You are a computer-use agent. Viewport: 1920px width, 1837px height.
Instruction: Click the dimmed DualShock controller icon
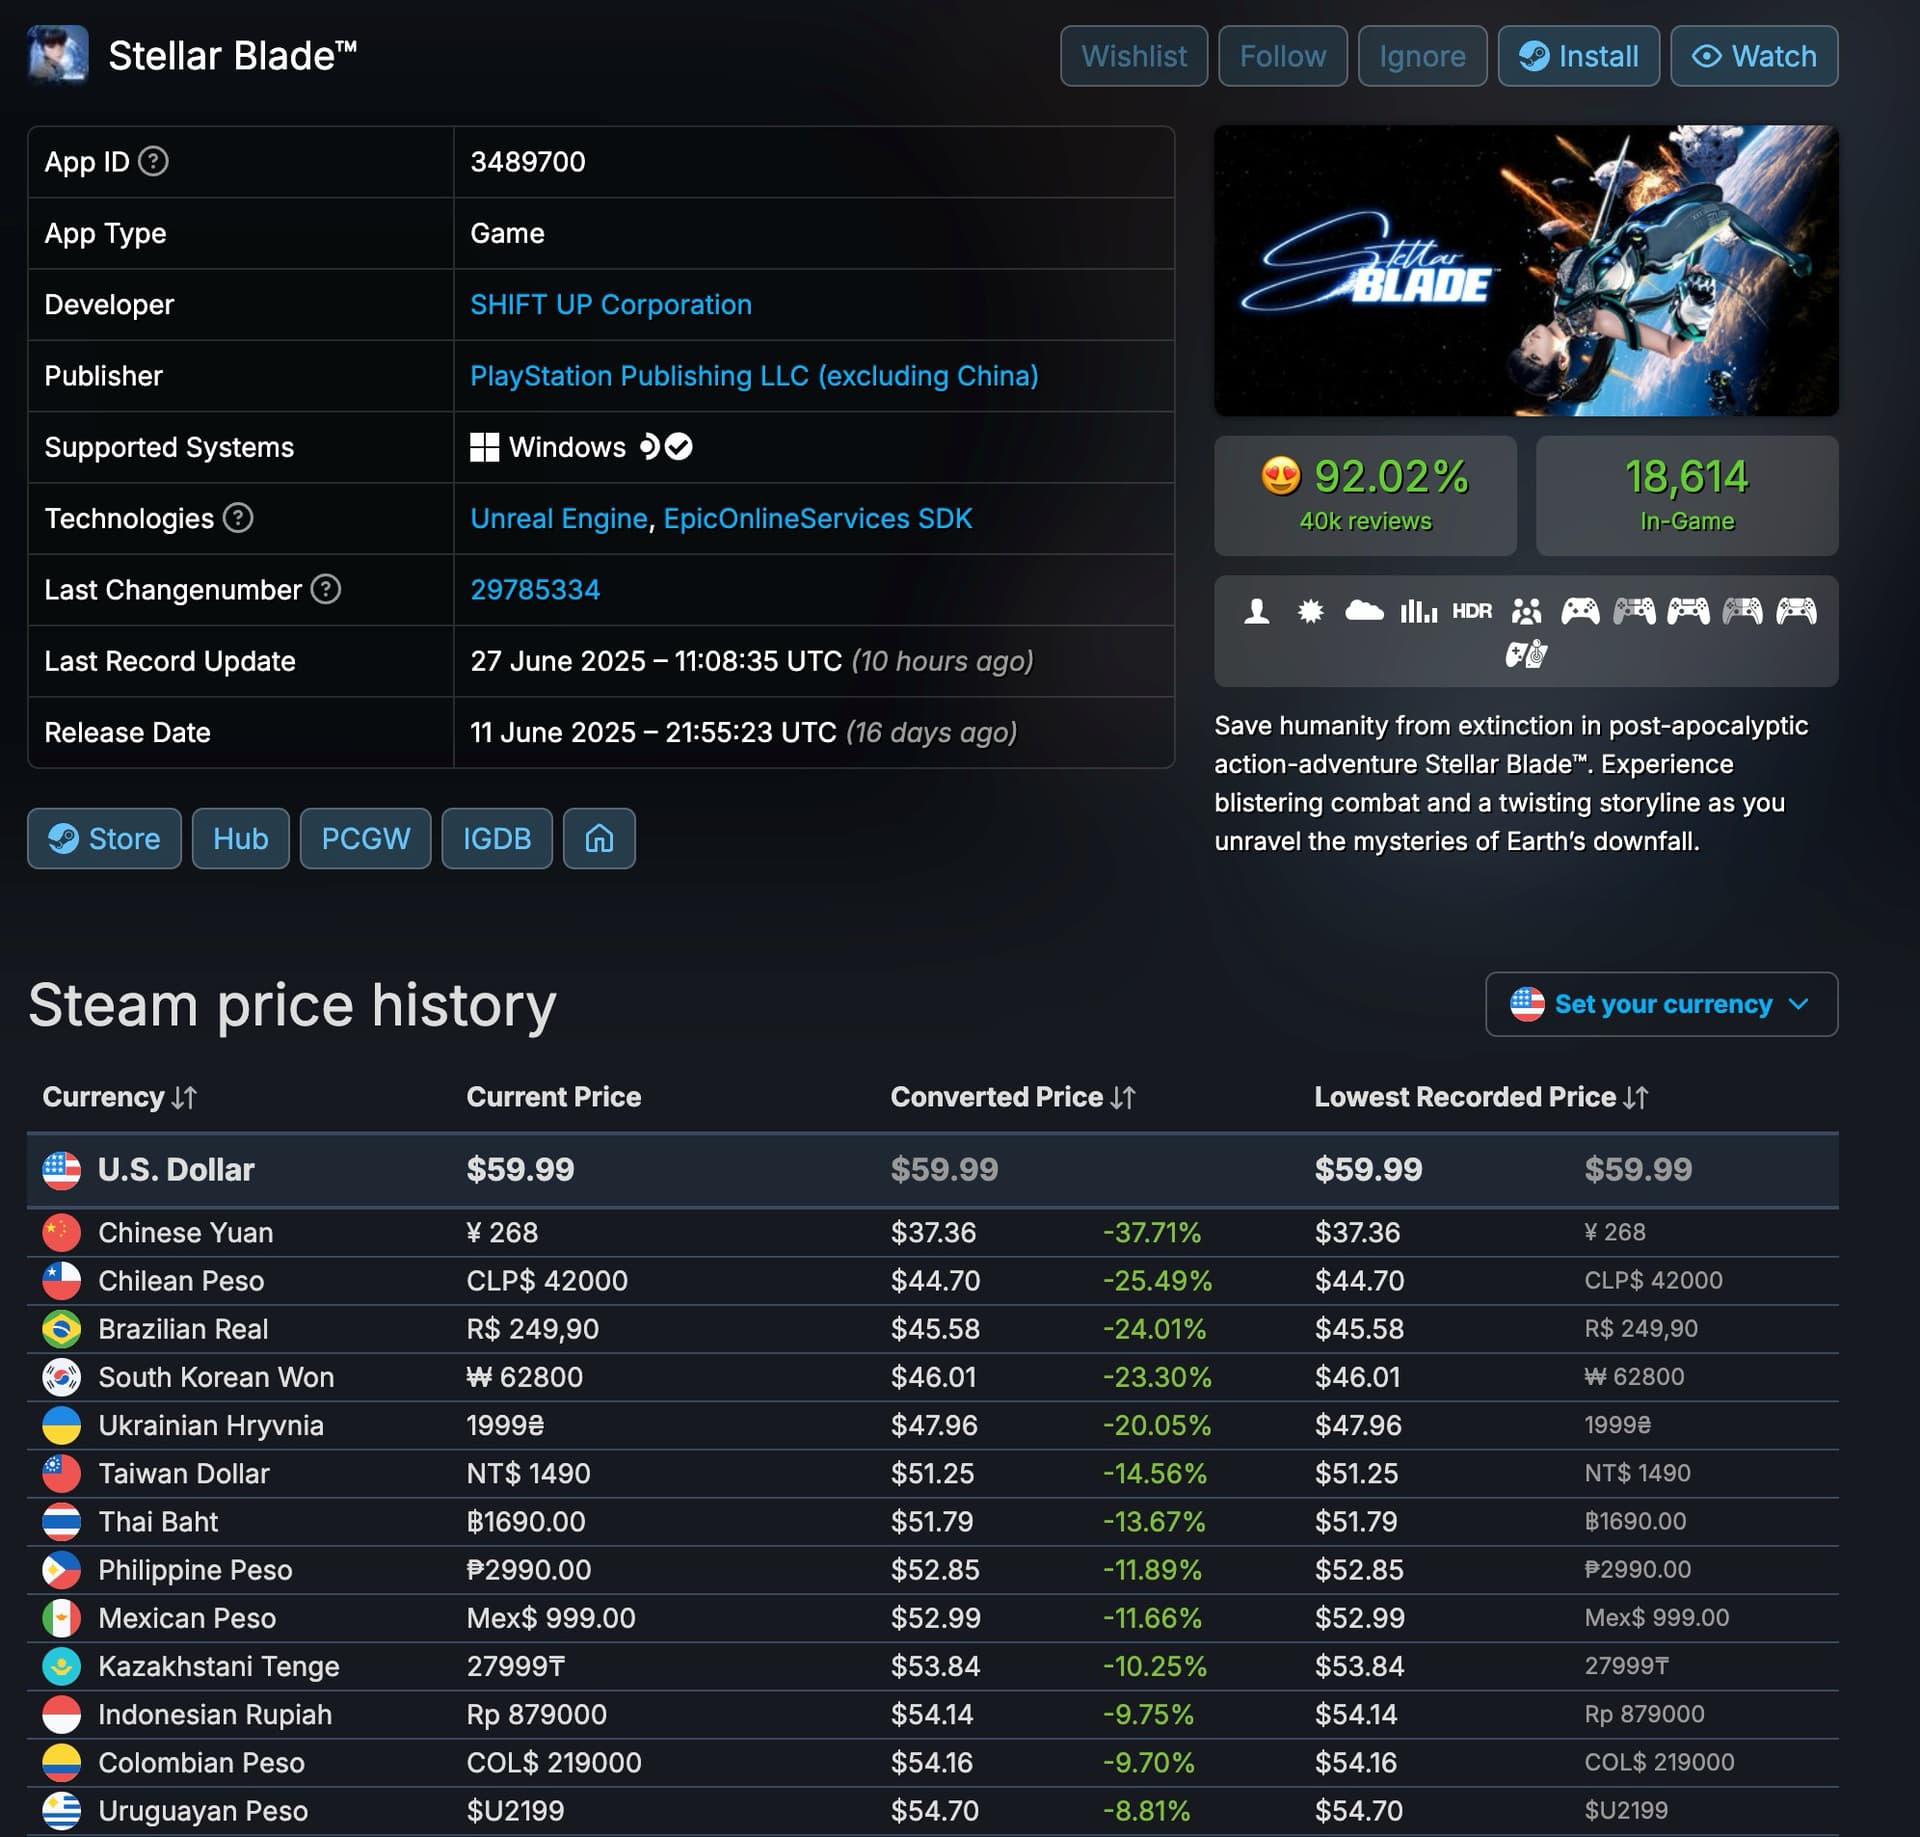pyautogui.click(x=1634, y=610)
